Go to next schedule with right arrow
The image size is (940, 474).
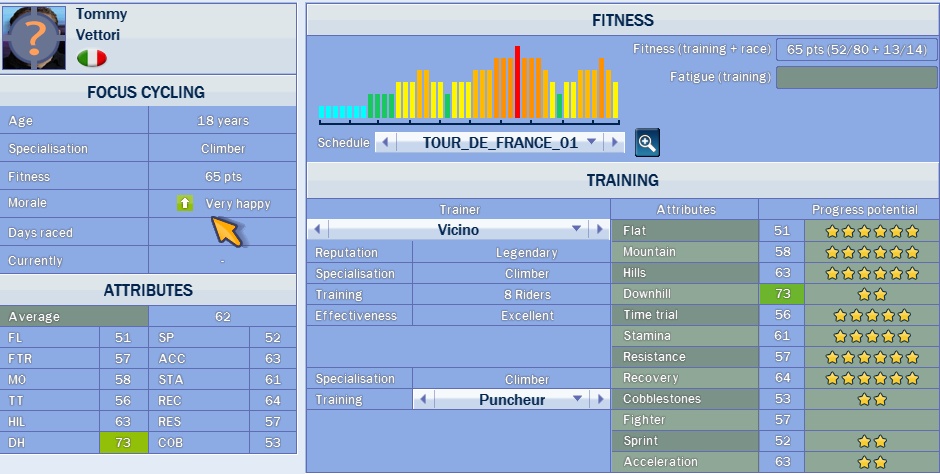pos(615,143)
